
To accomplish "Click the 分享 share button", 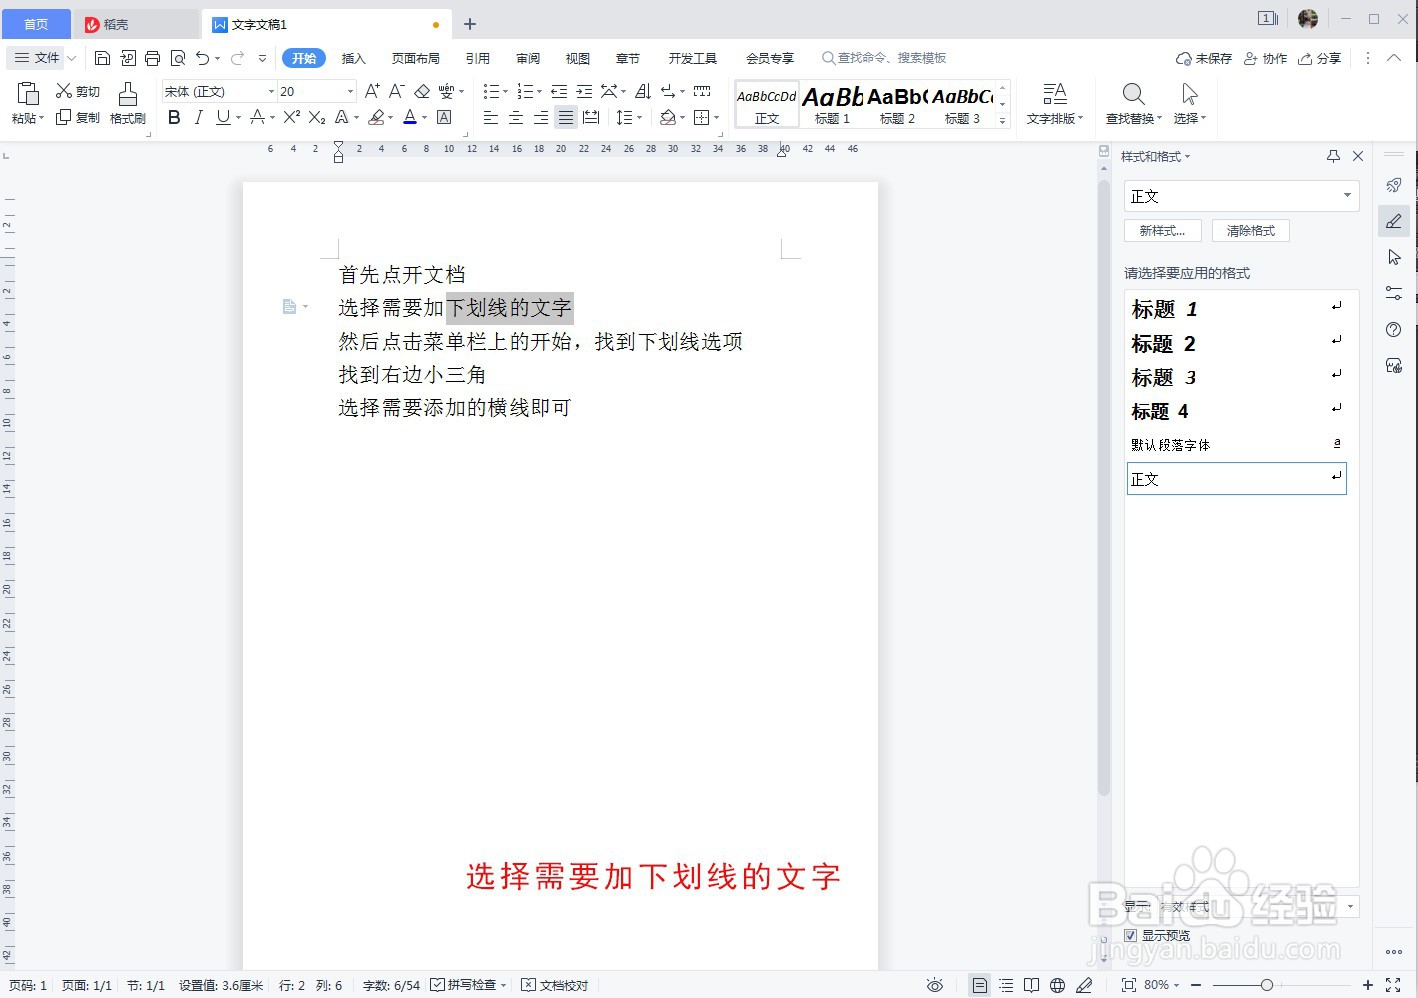I will 1319,58.
